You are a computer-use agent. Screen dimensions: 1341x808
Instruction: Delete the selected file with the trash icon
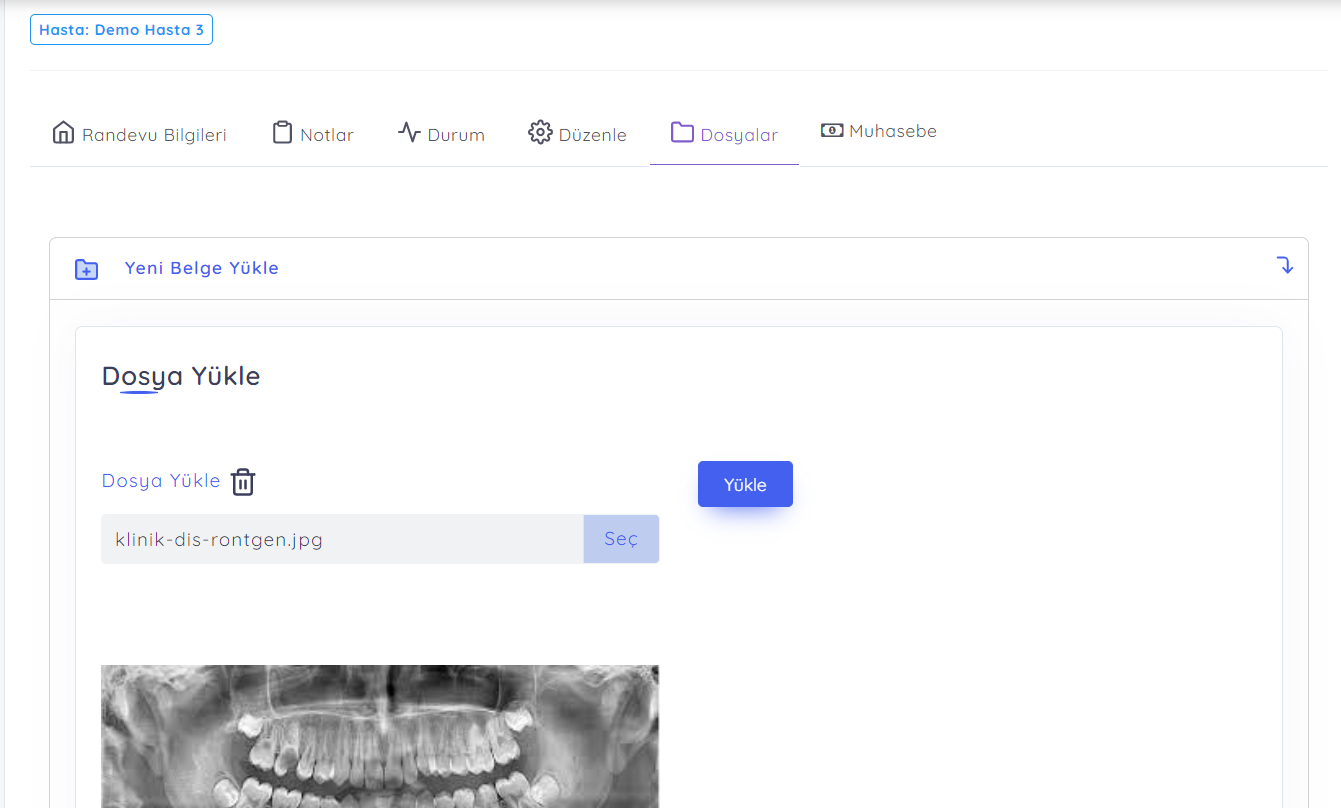click(x=243, y=482)
